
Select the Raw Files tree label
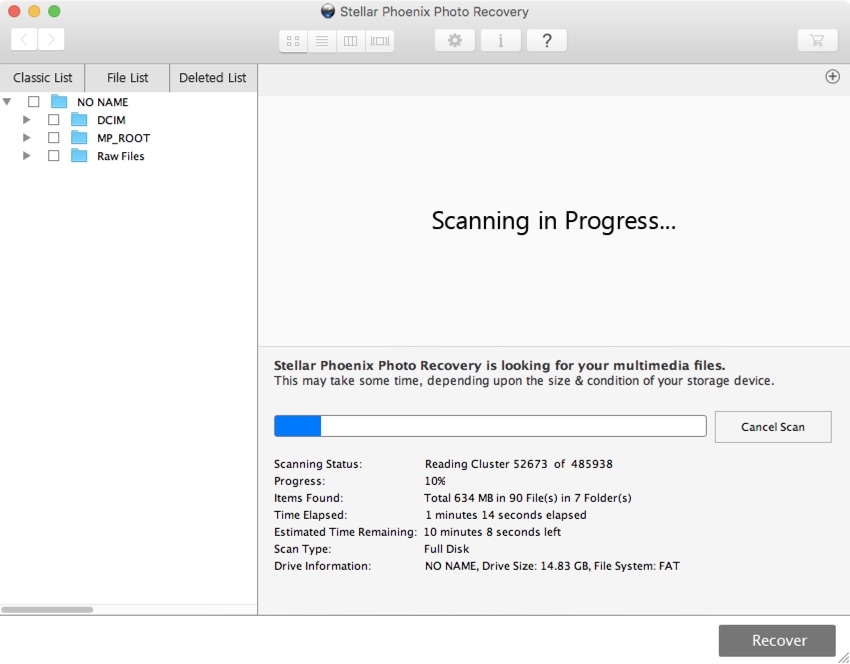121,156
